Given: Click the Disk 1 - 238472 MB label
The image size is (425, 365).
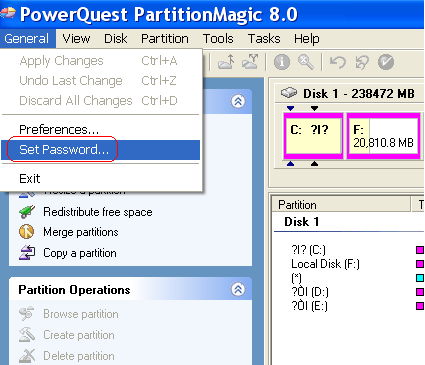Looking at the screenshot, I should point(359,94).
